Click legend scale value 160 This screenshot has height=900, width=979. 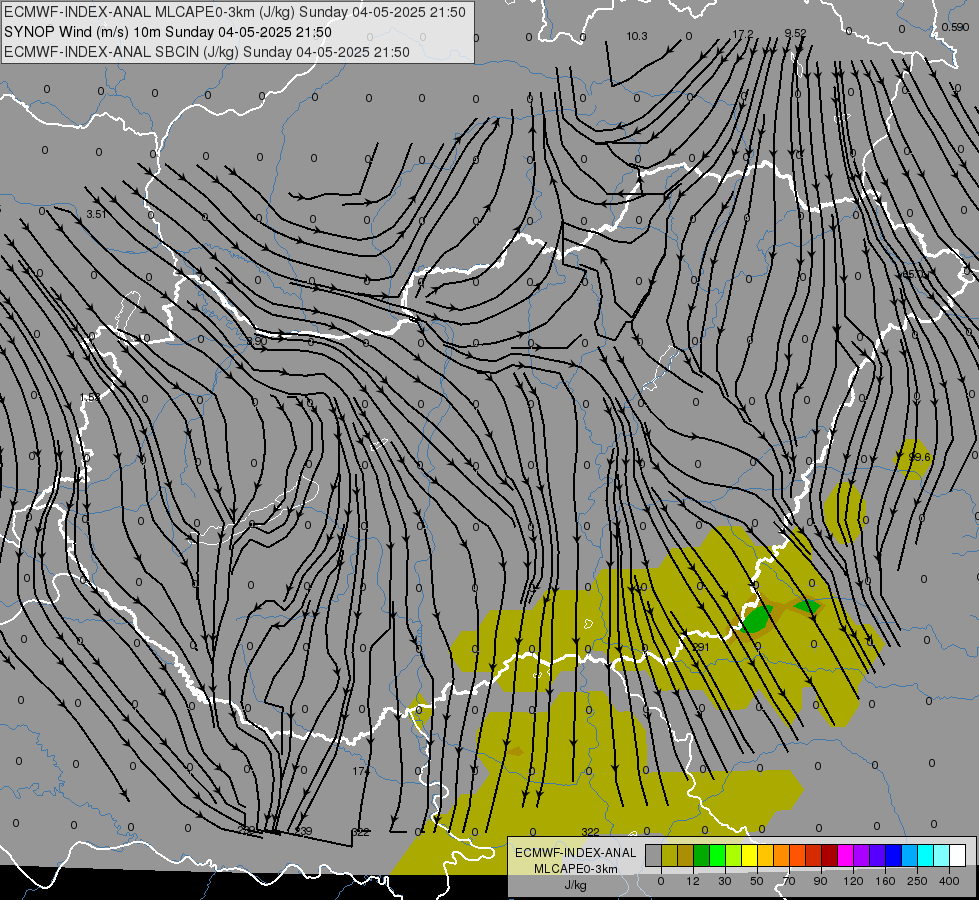pos(885,881)
